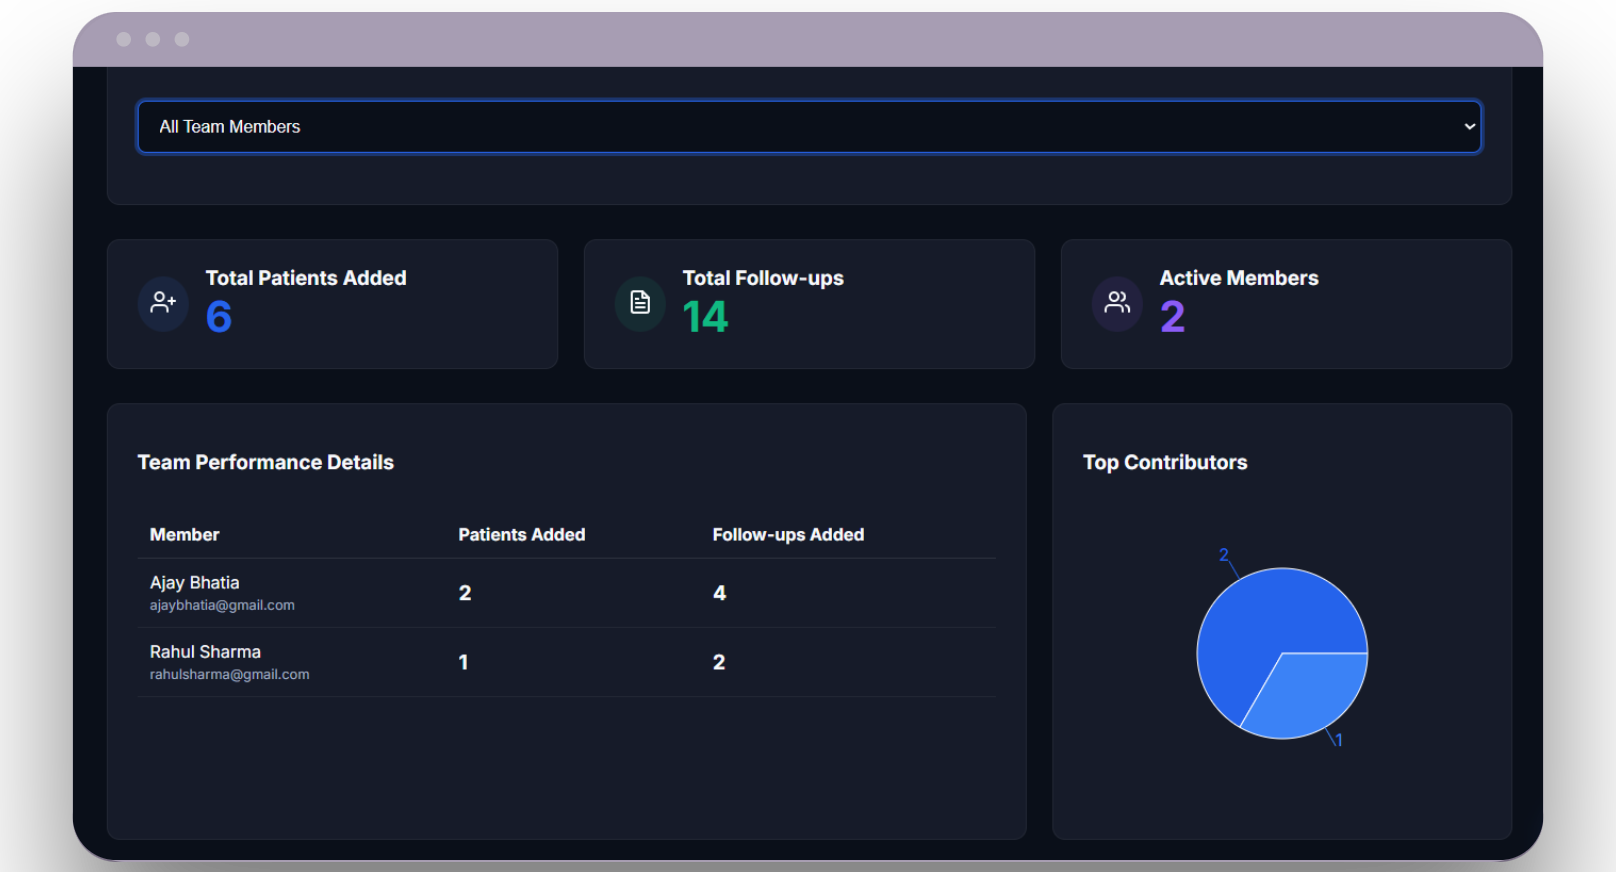Click the add-patient icon
Viewport: 1616px width, 872px height.
click(163, 303)
